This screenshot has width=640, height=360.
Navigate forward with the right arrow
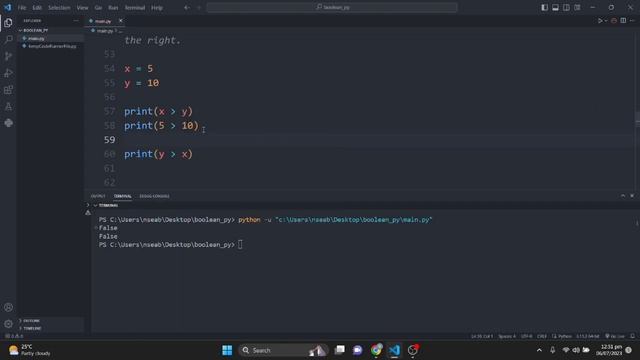(x=199, y=7)
